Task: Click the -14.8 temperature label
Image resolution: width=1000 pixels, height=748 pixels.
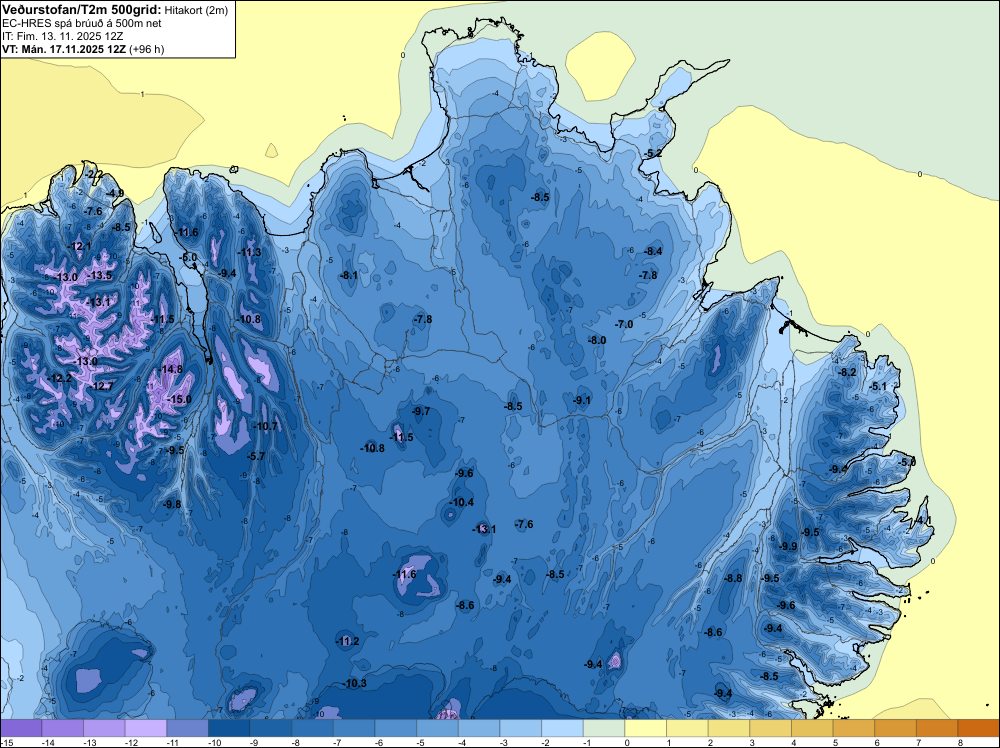Action: [x=171, y=369]
